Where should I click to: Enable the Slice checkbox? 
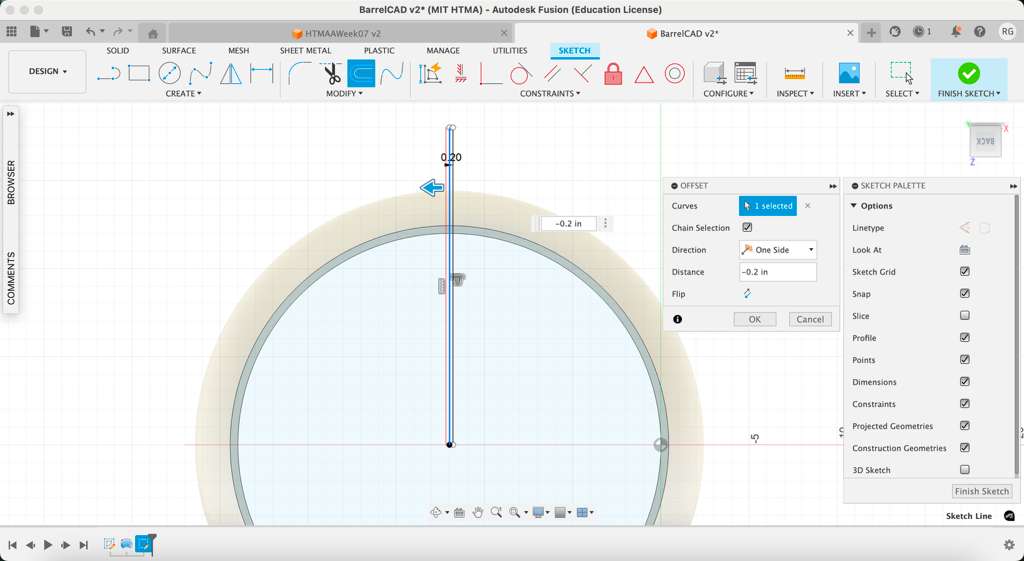coord(965,316)
